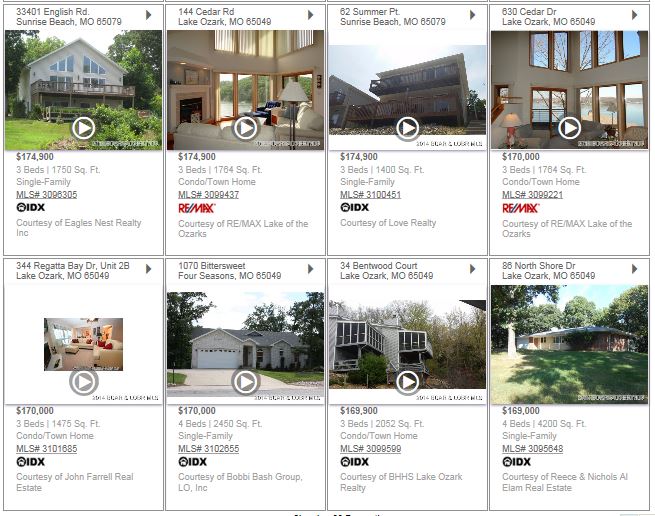Click IDX logo on 34 Bentwood Court

click(x=355, y=462)
